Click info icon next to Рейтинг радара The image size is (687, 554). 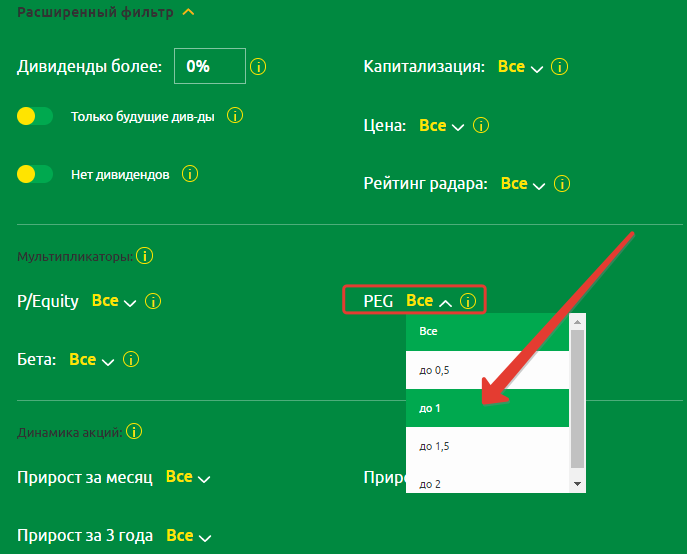(x=562, y=184)
